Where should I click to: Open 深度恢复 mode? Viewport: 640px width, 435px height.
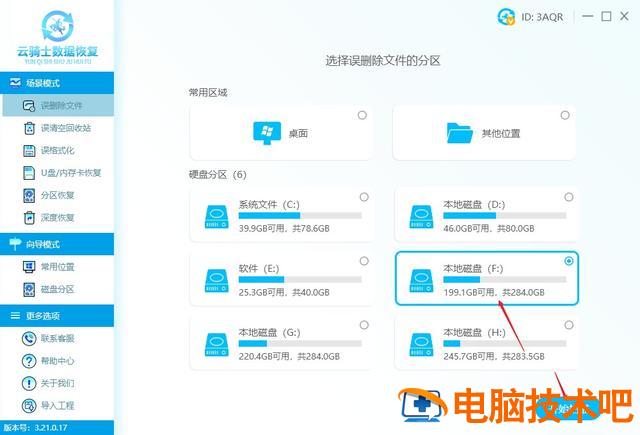coord(58,218)
